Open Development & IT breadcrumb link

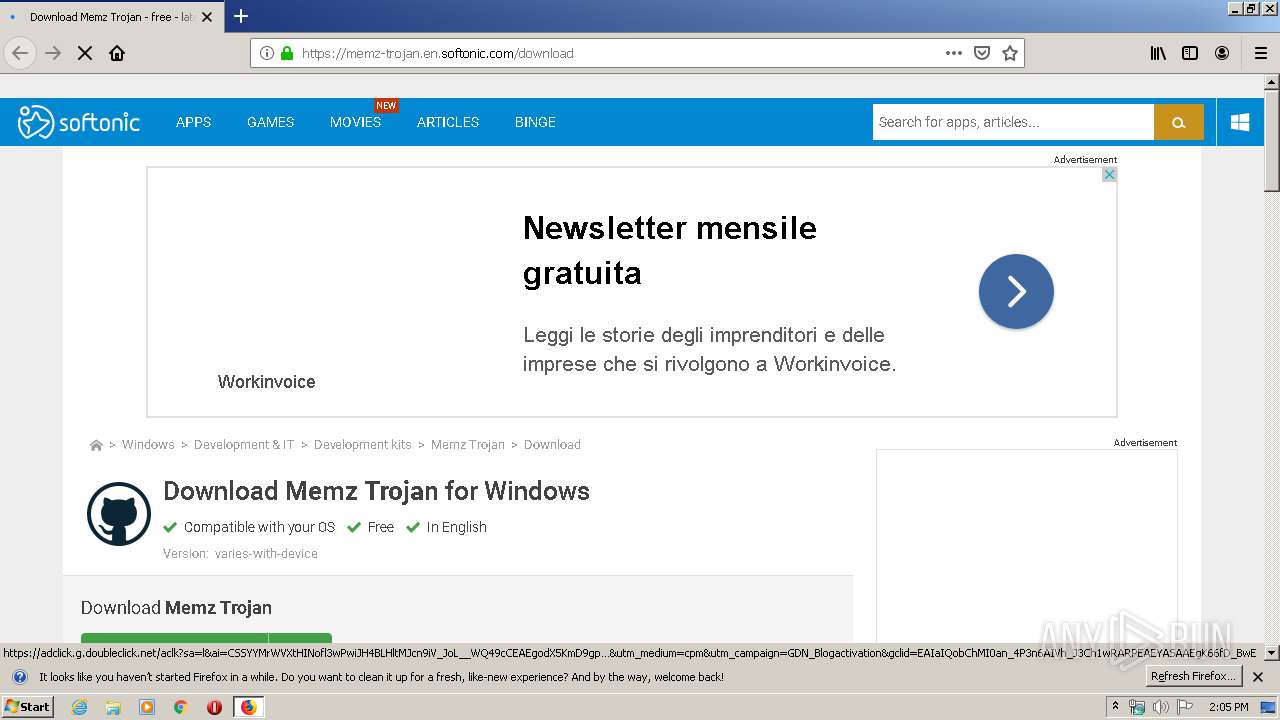click(244, 445)
